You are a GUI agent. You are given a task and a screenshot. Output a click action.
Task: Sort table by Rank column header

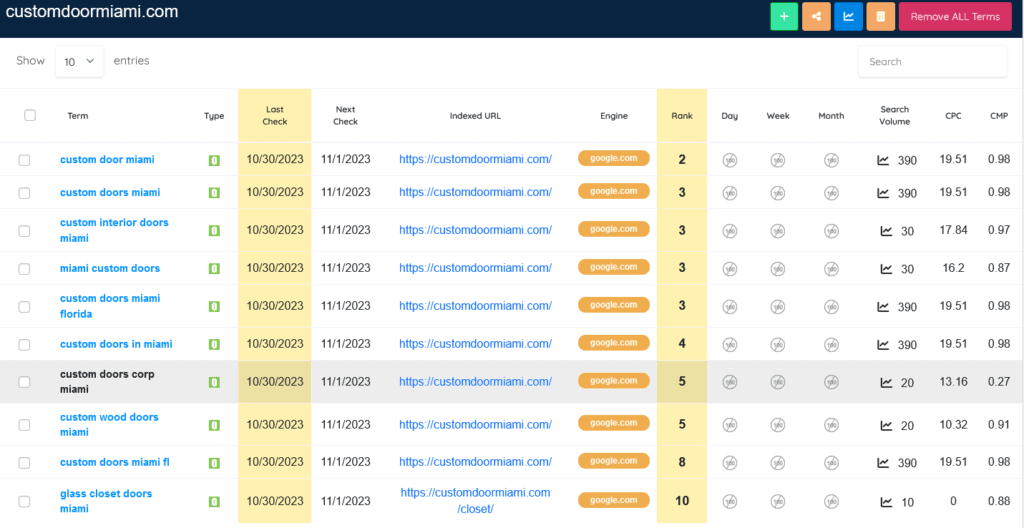pyautogui.click(x=681, y=116)
